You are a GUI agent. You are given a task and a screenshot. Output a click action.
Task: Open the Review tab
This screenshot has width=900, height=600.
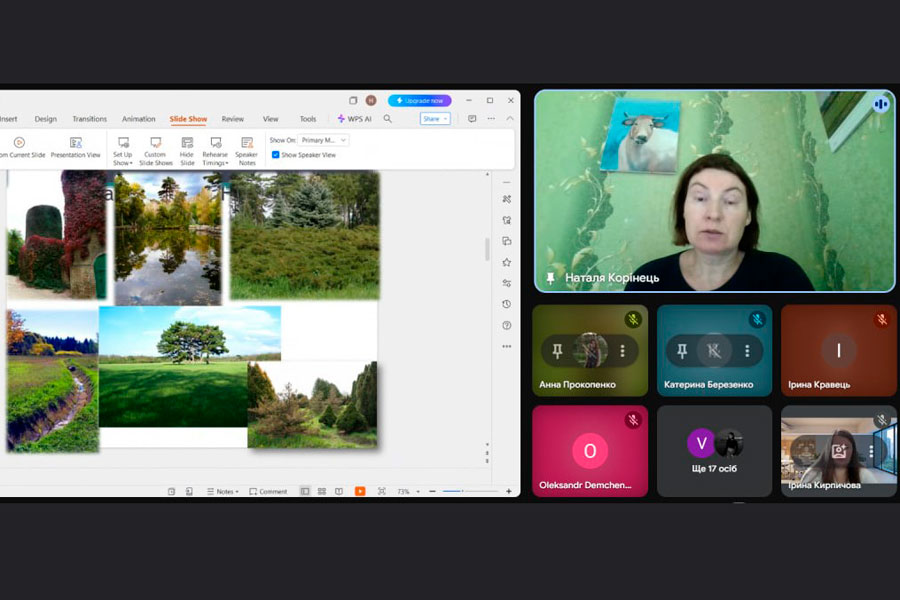232,119
